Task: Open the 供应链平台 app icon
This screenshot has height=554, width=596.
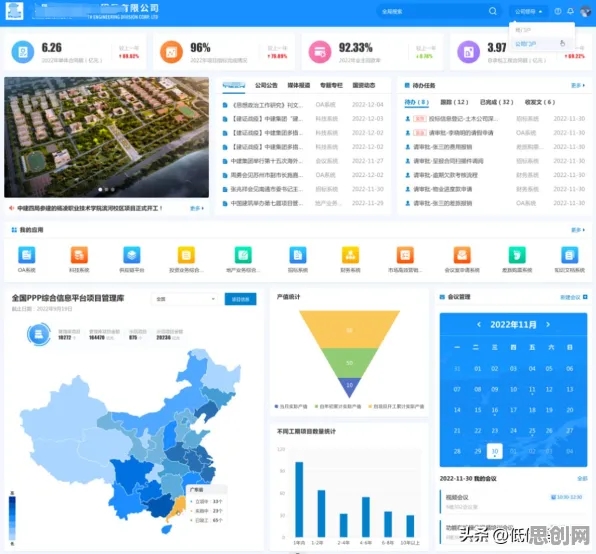Action: [x=132, y=255]
